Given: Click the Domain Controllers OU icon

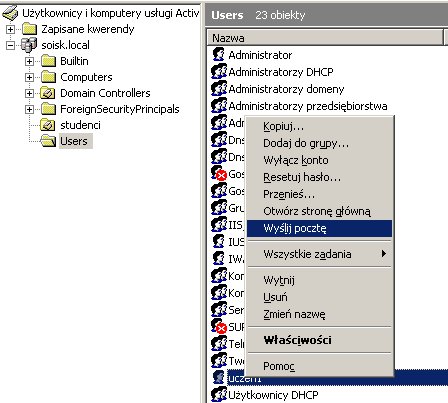Looking at the screenshot, I should [x=48, y=93].
